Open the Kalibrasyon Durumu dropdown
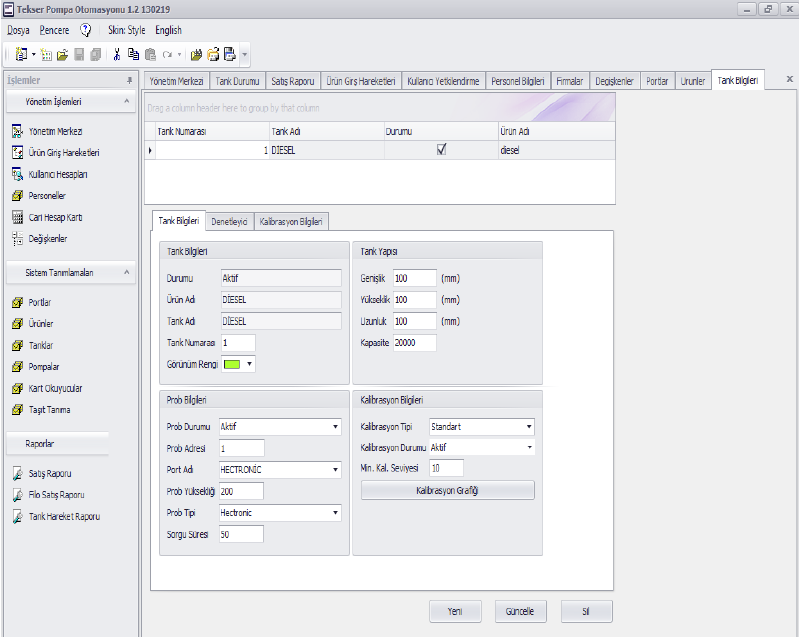Image resolution: width=799 pixels, height=637 pixels. click(529, 447)
